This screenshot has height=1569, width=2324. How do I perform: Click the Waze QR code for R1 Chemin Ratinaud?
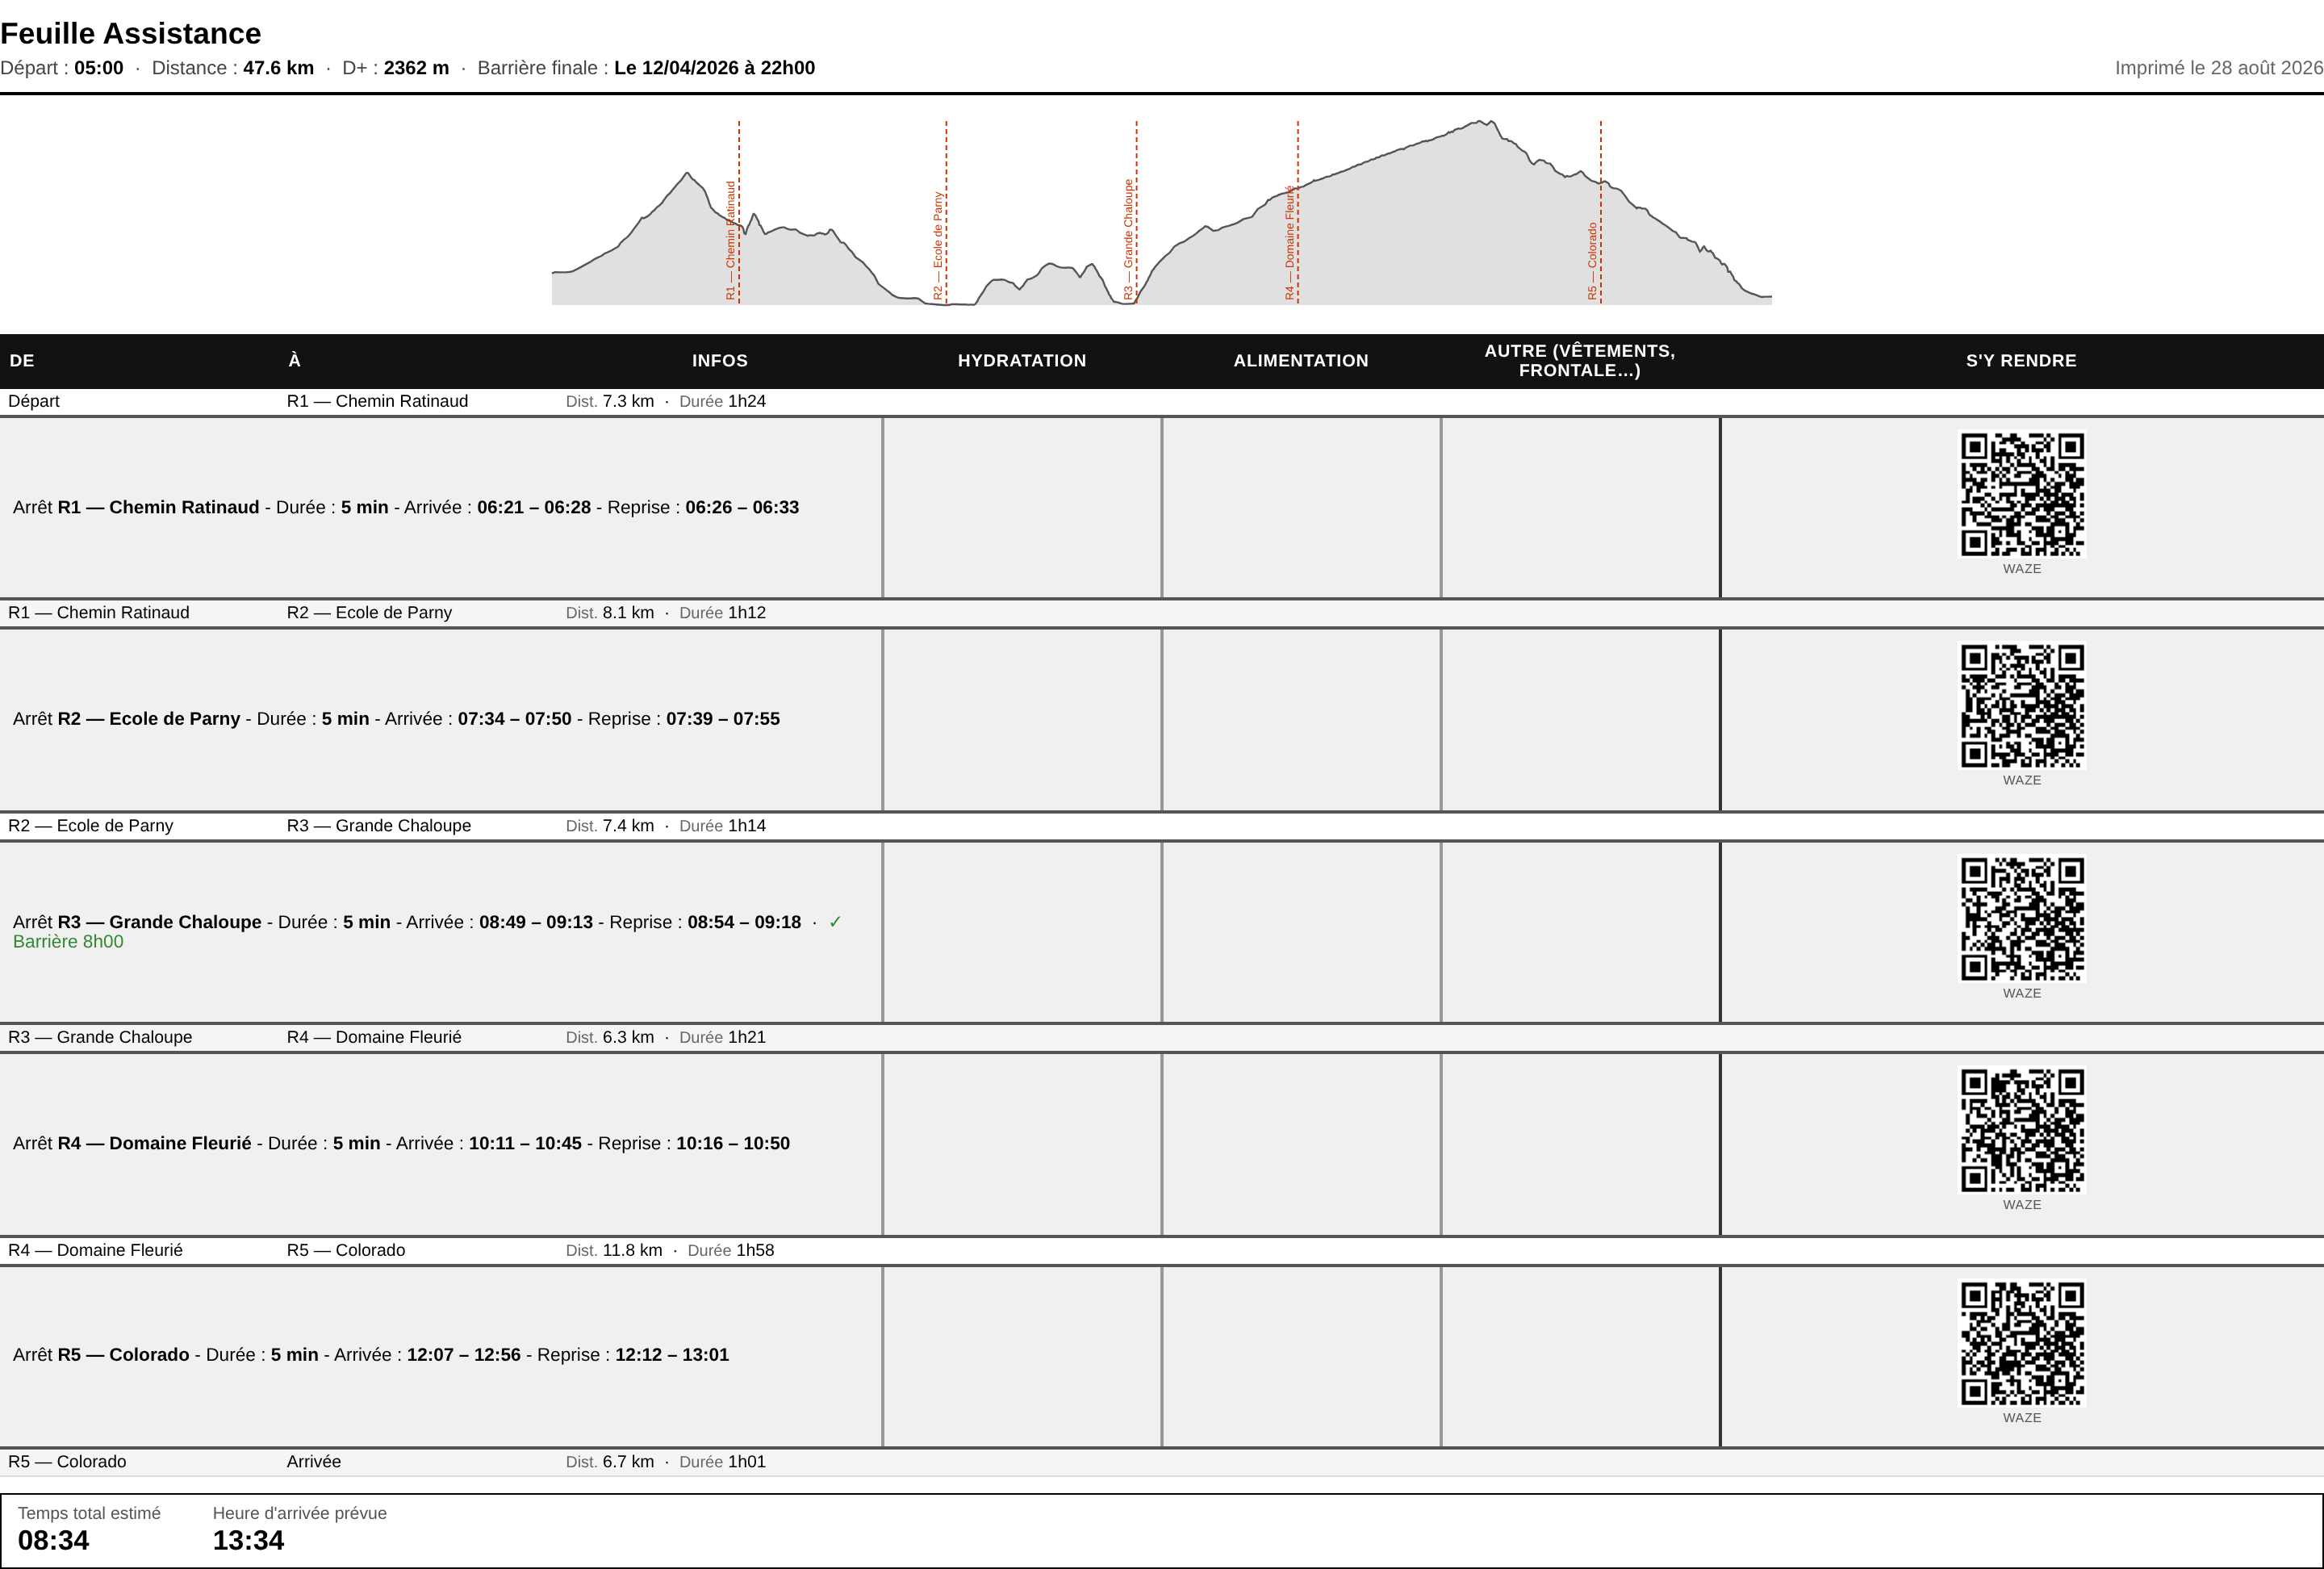(2021, 494)
